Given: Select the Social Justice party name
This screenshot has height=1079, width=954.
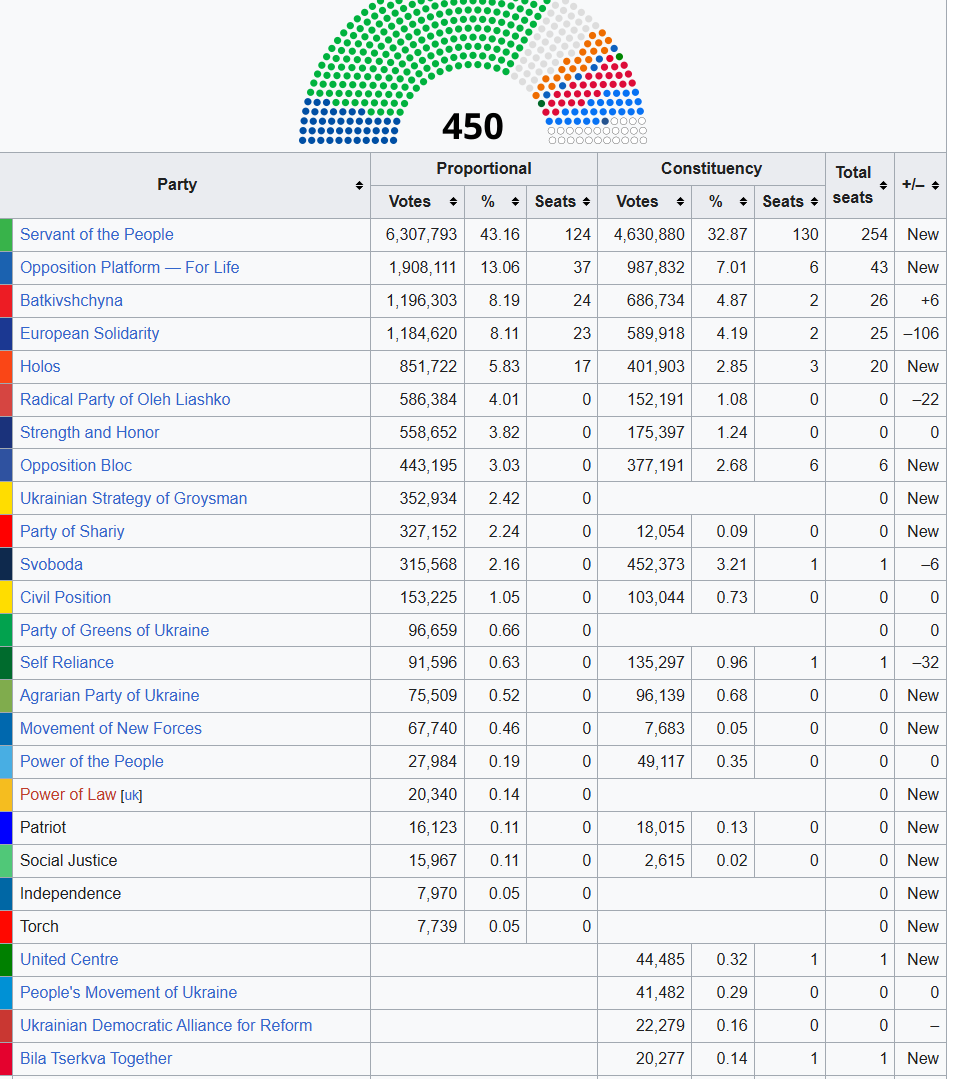Looking at the screenshot, I should click(68, 861).
